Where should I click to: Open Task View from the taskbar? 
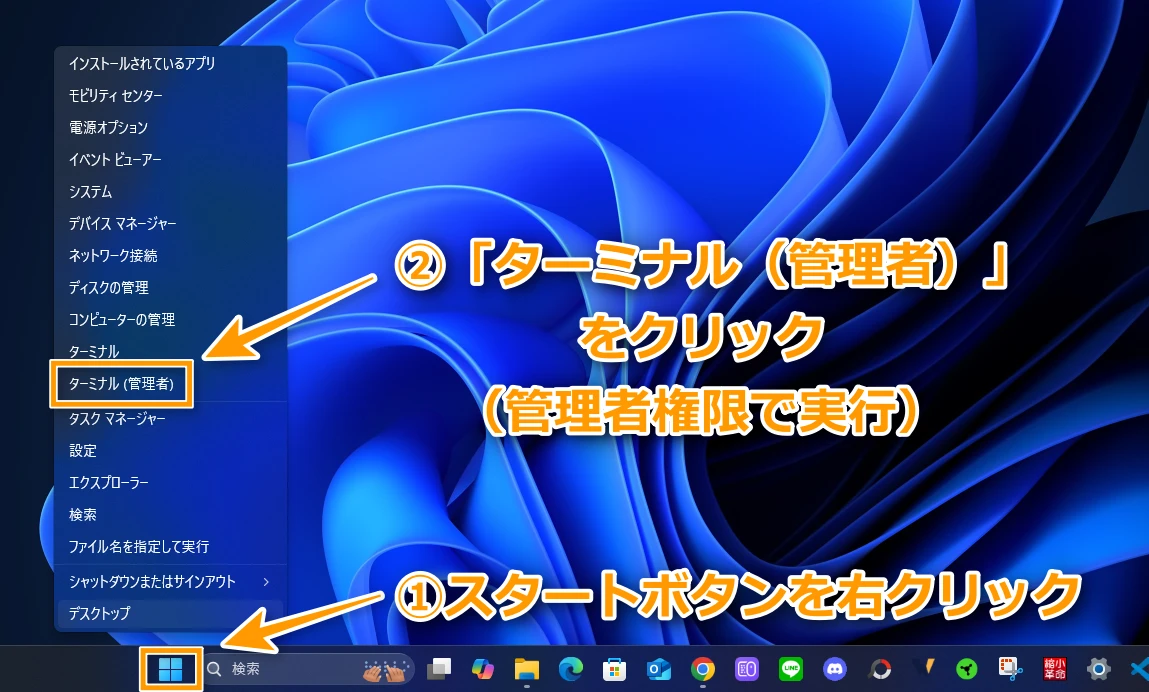(439, 669)
